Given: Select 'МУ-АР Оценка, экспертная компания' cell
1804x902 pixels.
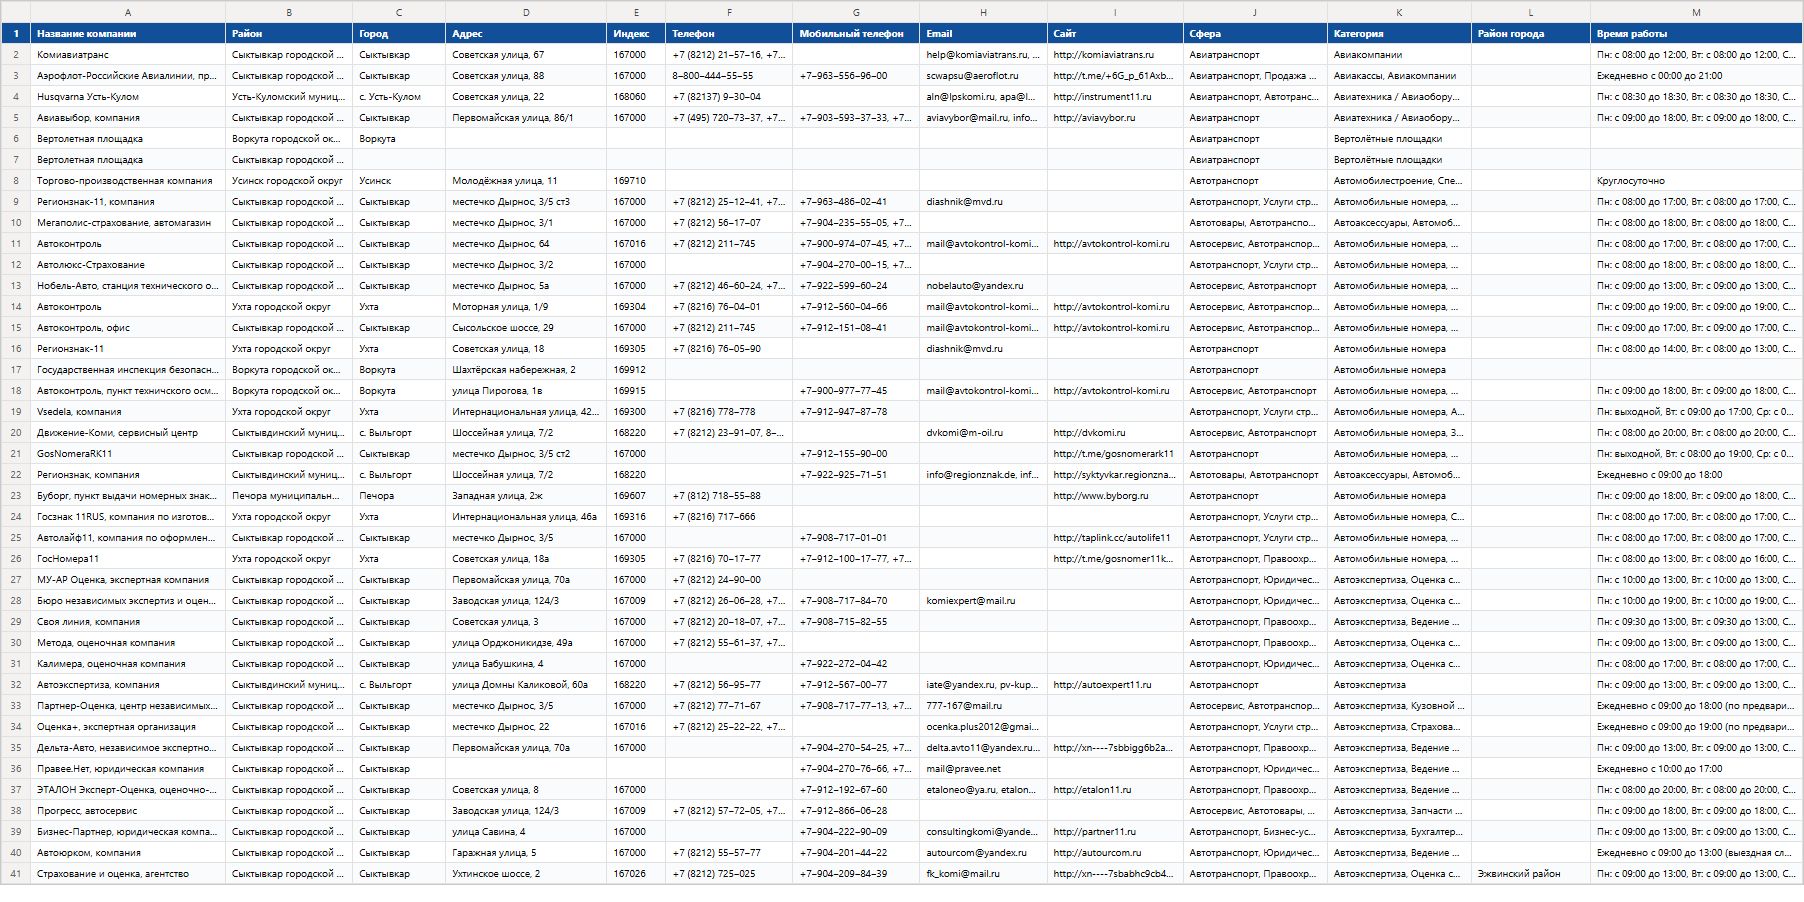Looking at the screenshot, I should tap(128, 580).
